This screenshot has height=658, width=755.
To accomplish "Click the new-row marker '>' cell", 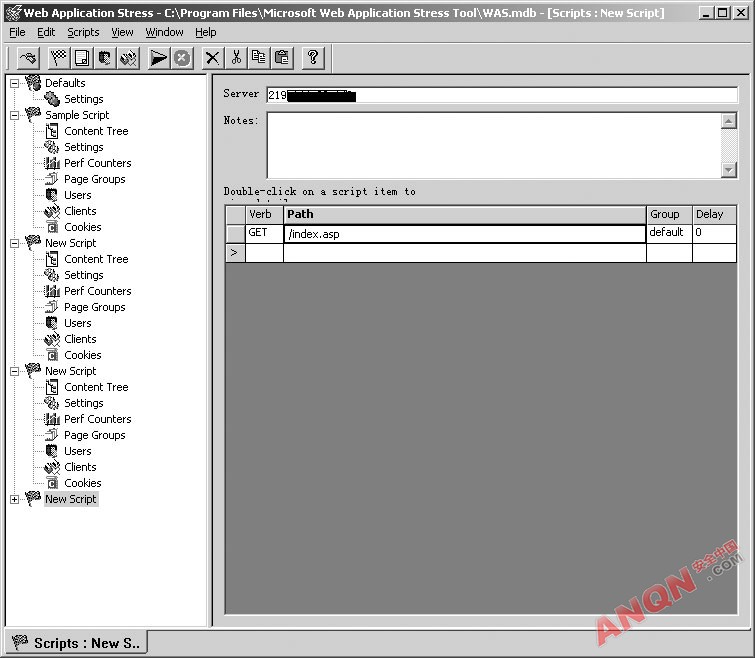I will (235, 253).
